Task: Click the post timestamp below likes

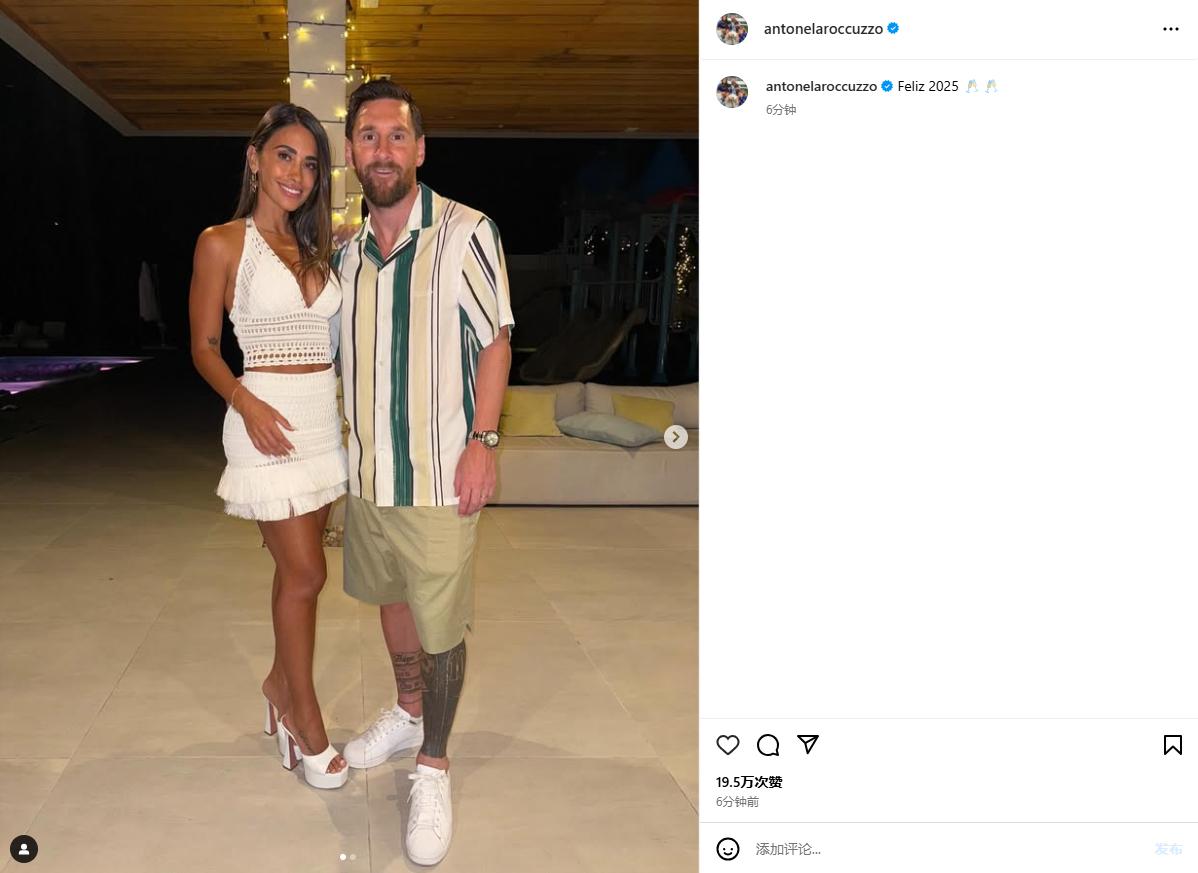Action: (x=737, y=801)
